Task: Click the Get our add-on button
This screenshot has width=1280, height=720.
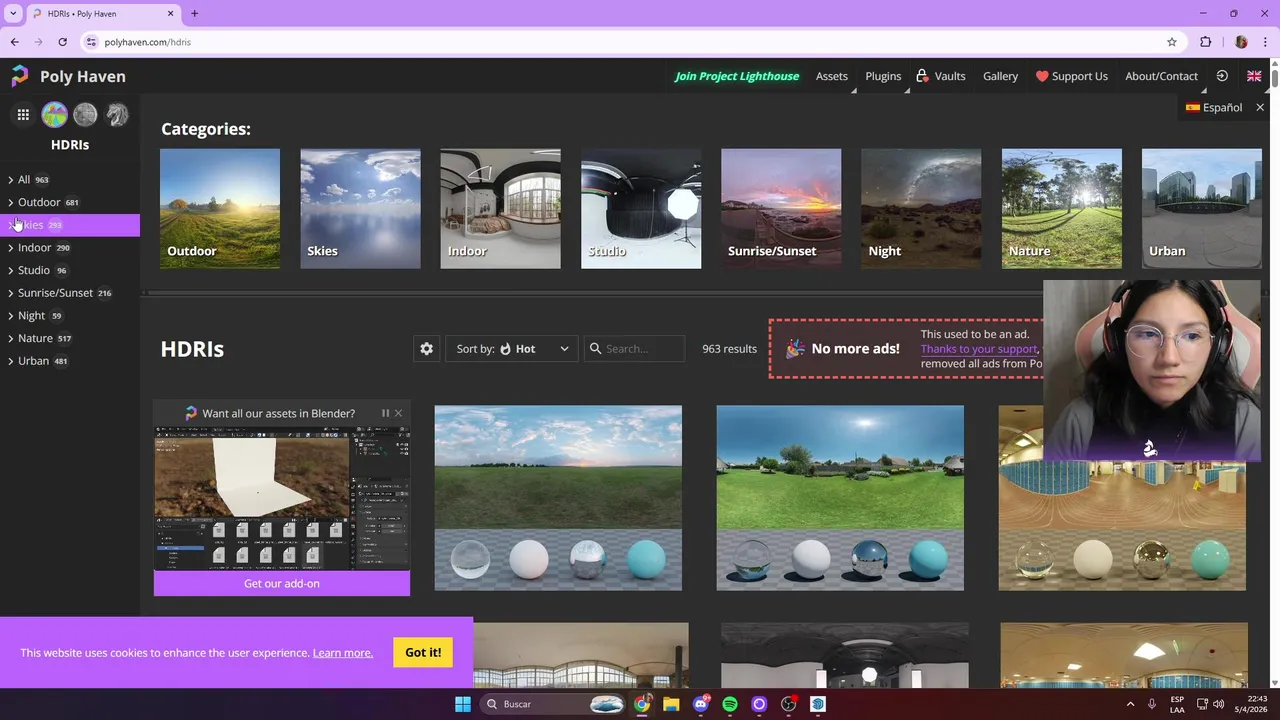Action: (x=282, y=583)
